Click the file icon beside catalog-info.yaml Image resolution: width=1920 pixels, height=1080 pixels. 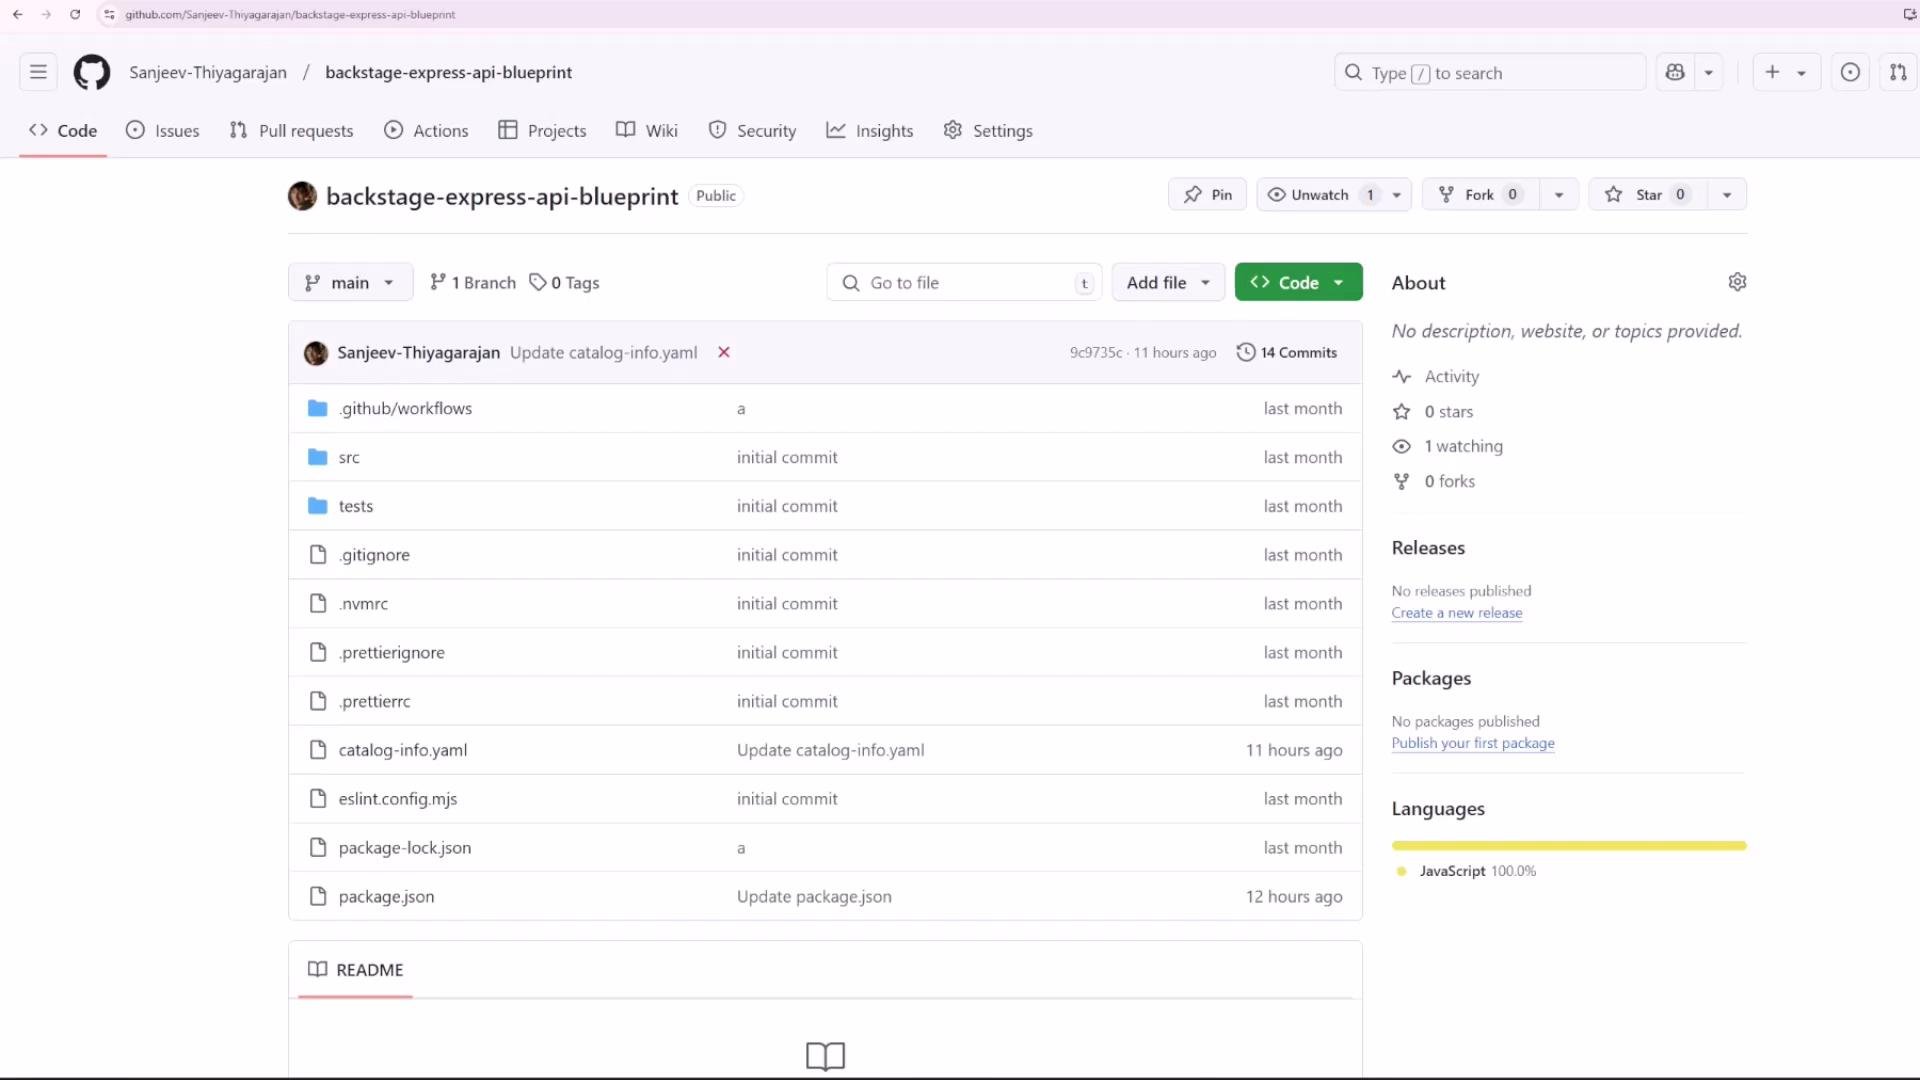tap(318, 750)
